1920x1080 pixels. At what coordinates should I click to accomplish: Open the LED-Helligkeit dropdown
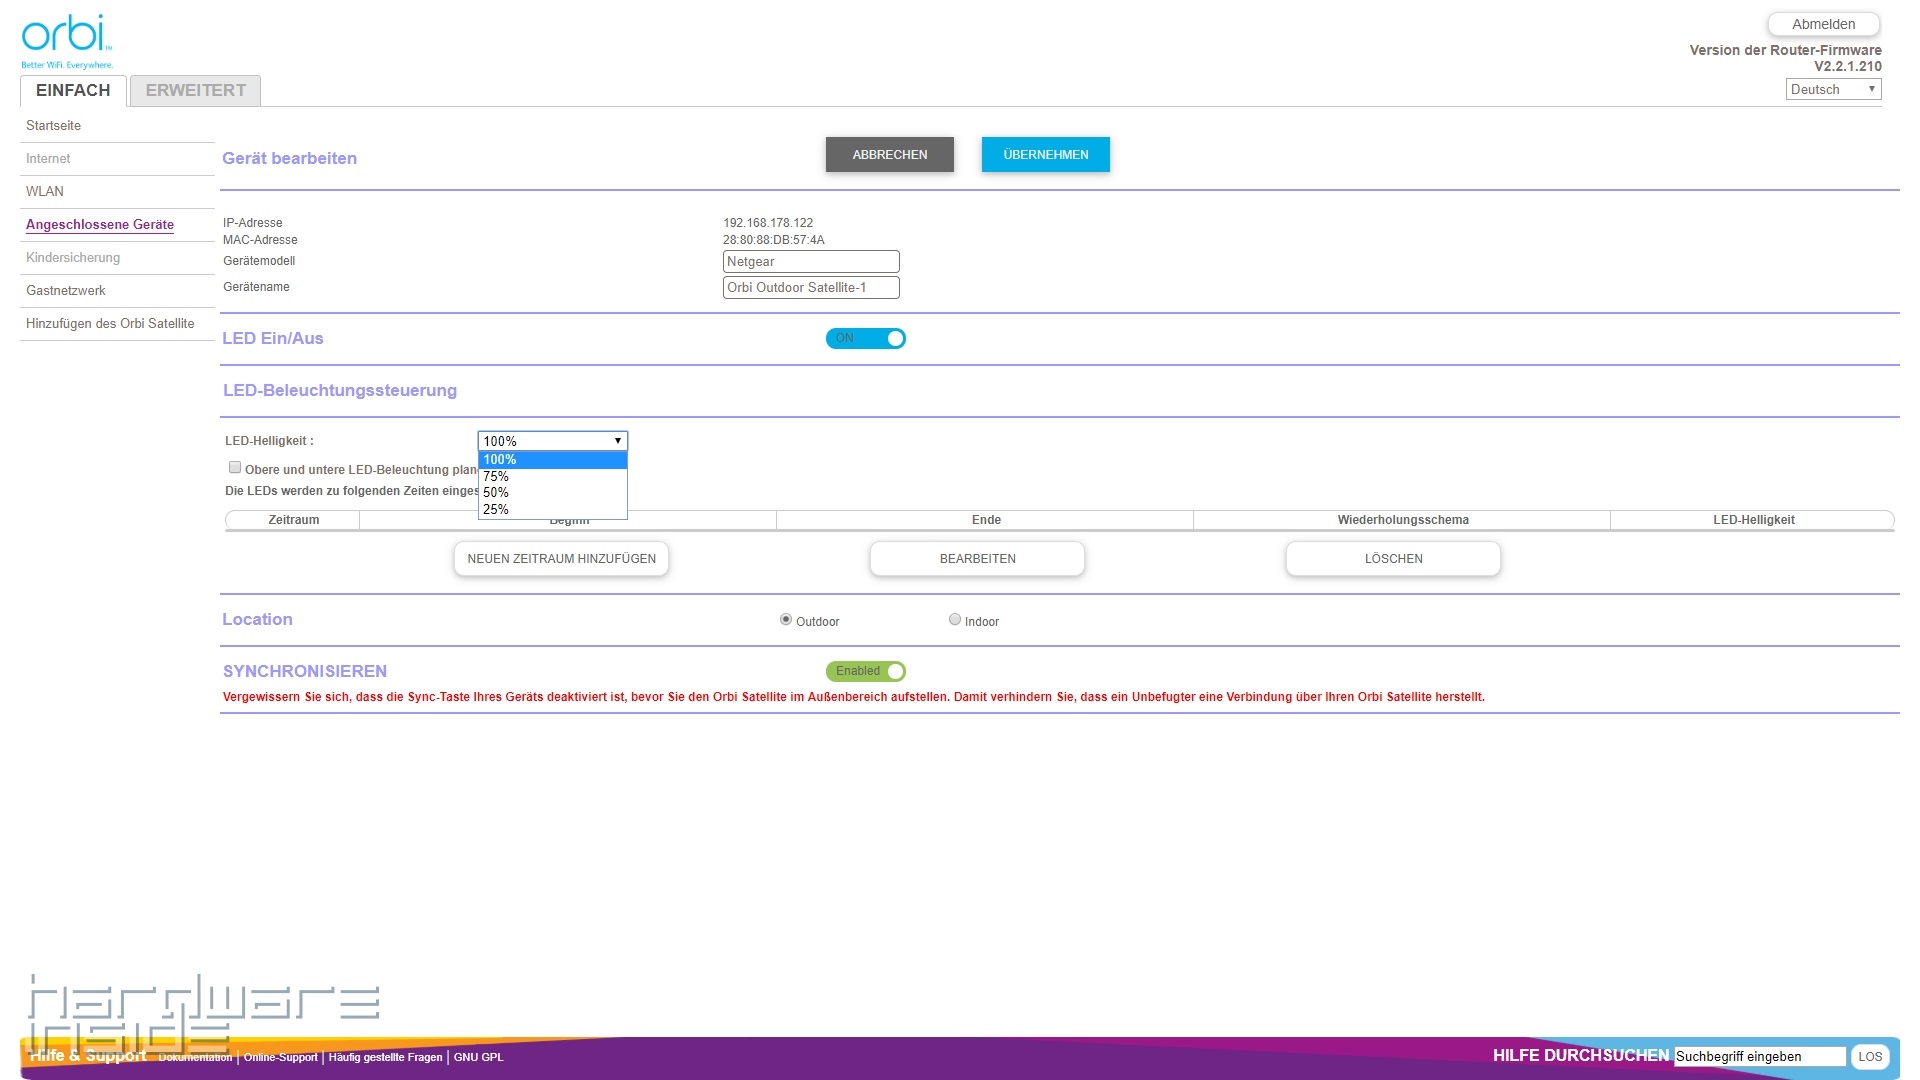[552, 441]
